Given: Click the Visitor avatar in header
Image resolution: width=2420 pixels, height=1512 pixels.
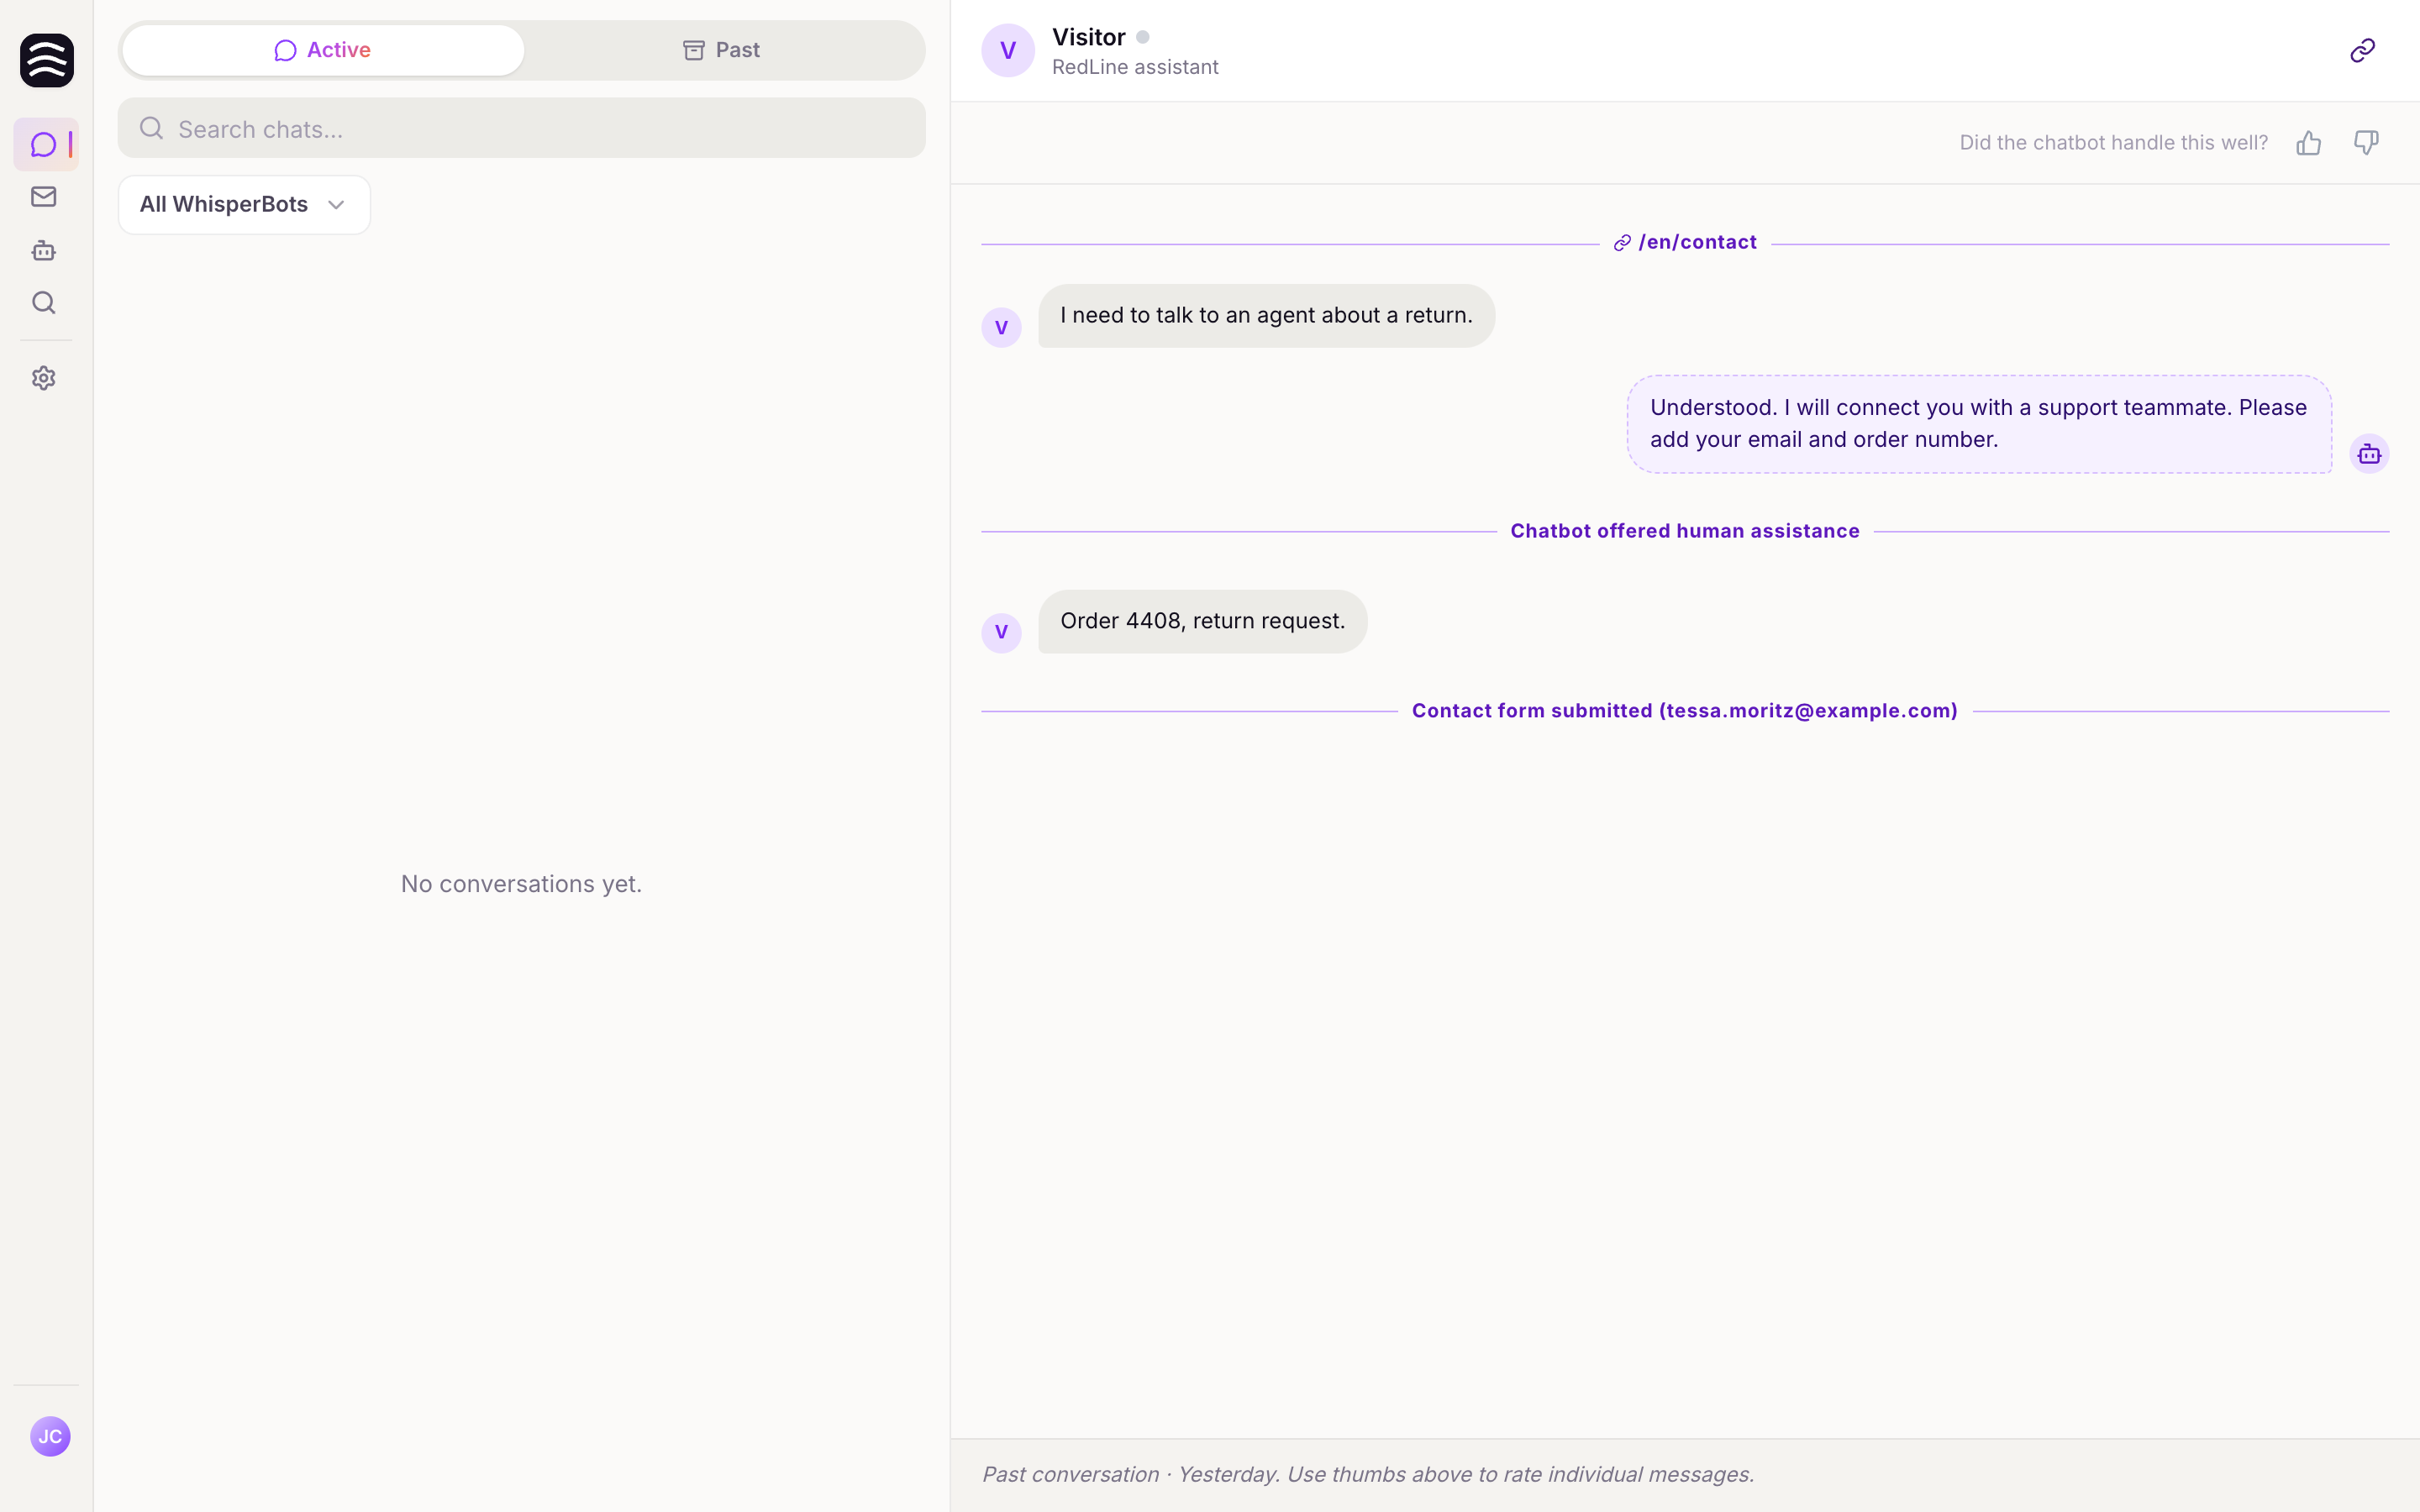Looking at the screenshot, I should 1008,50.
